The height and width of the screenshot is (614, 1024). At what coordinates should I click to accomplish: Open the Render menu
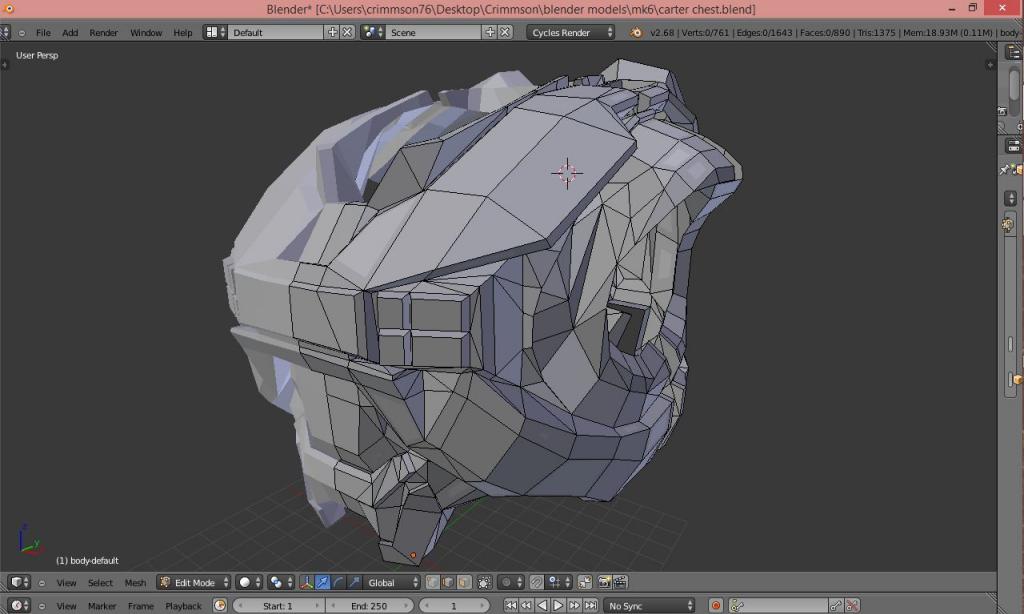click(x=103, y=33)
